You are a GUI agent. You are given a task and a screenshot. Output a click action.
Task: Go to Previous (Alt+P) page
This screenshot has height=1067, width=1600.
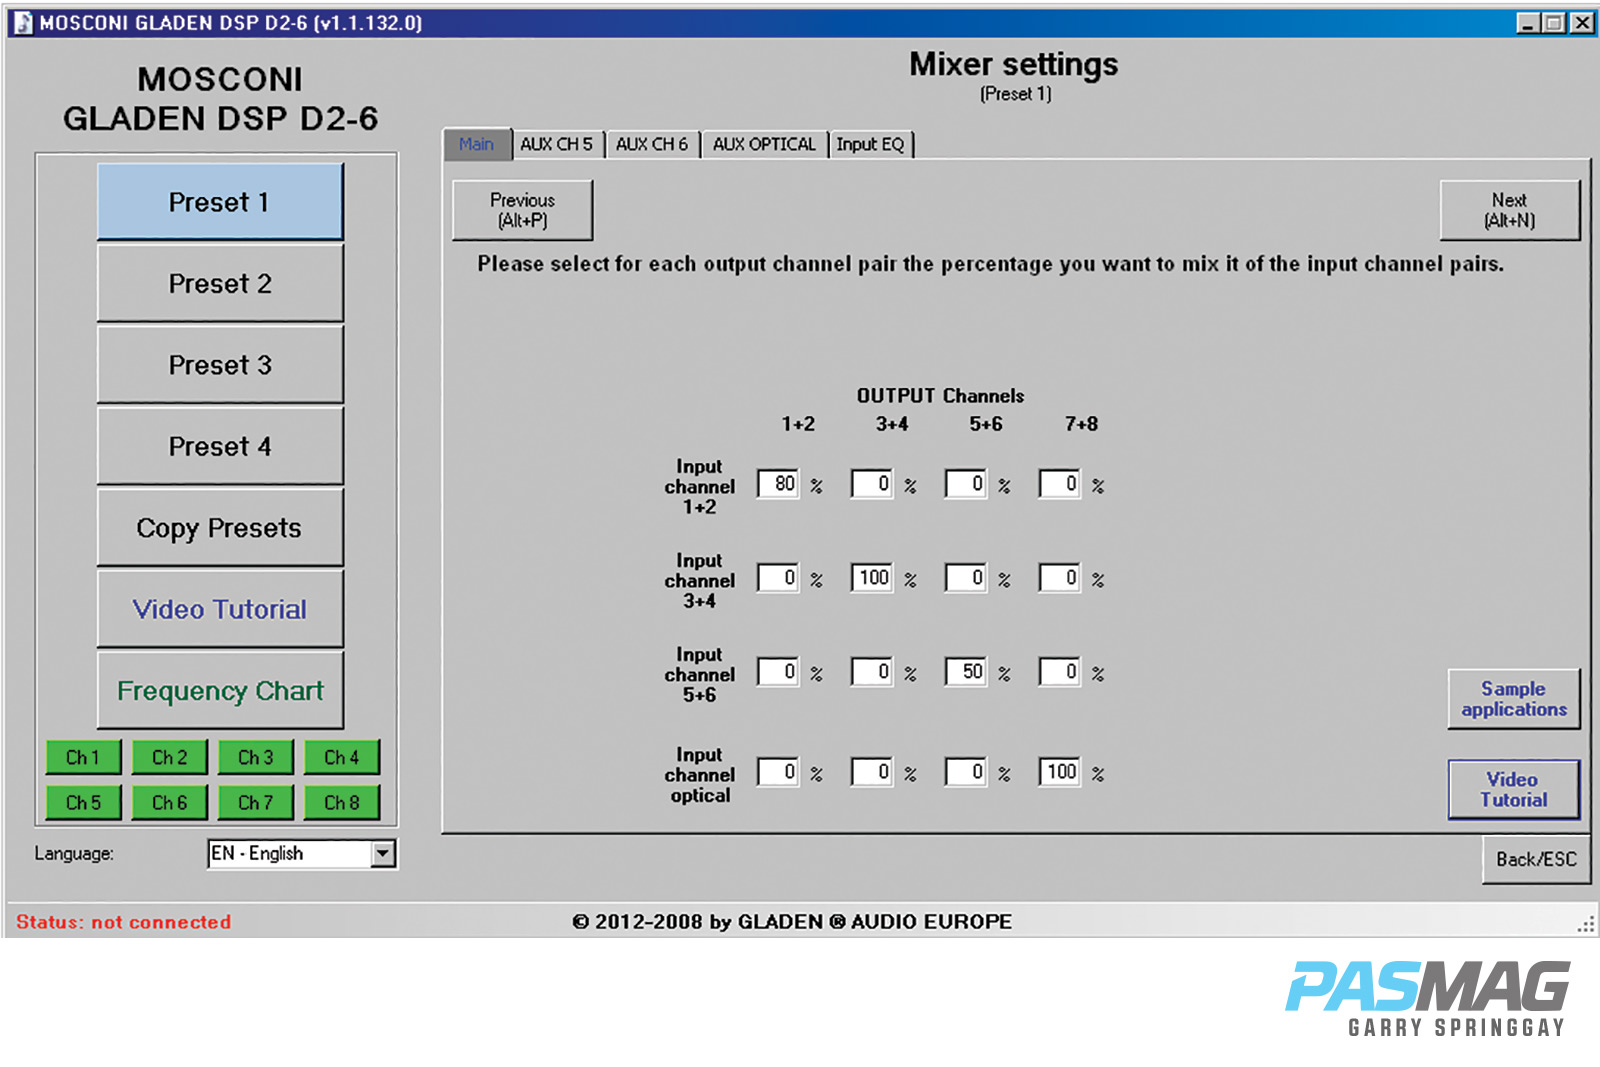coord(522,210)
